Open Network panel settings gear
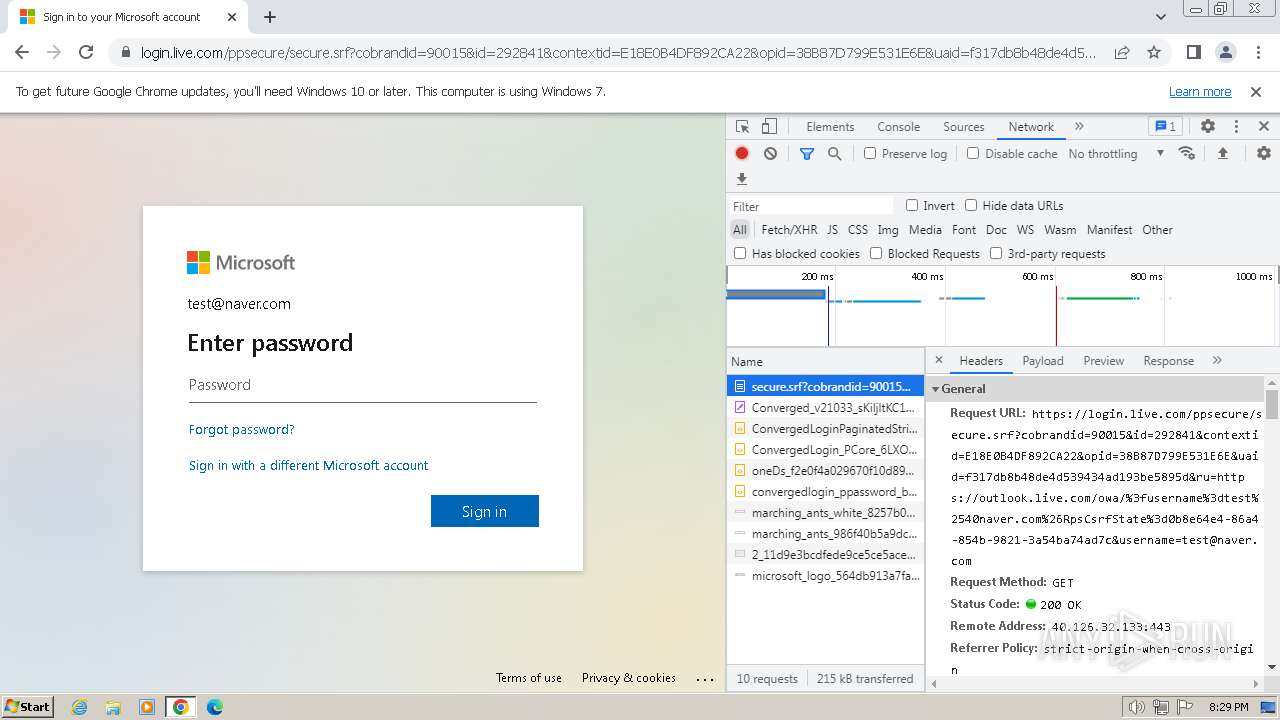 tap(1264, 153)
